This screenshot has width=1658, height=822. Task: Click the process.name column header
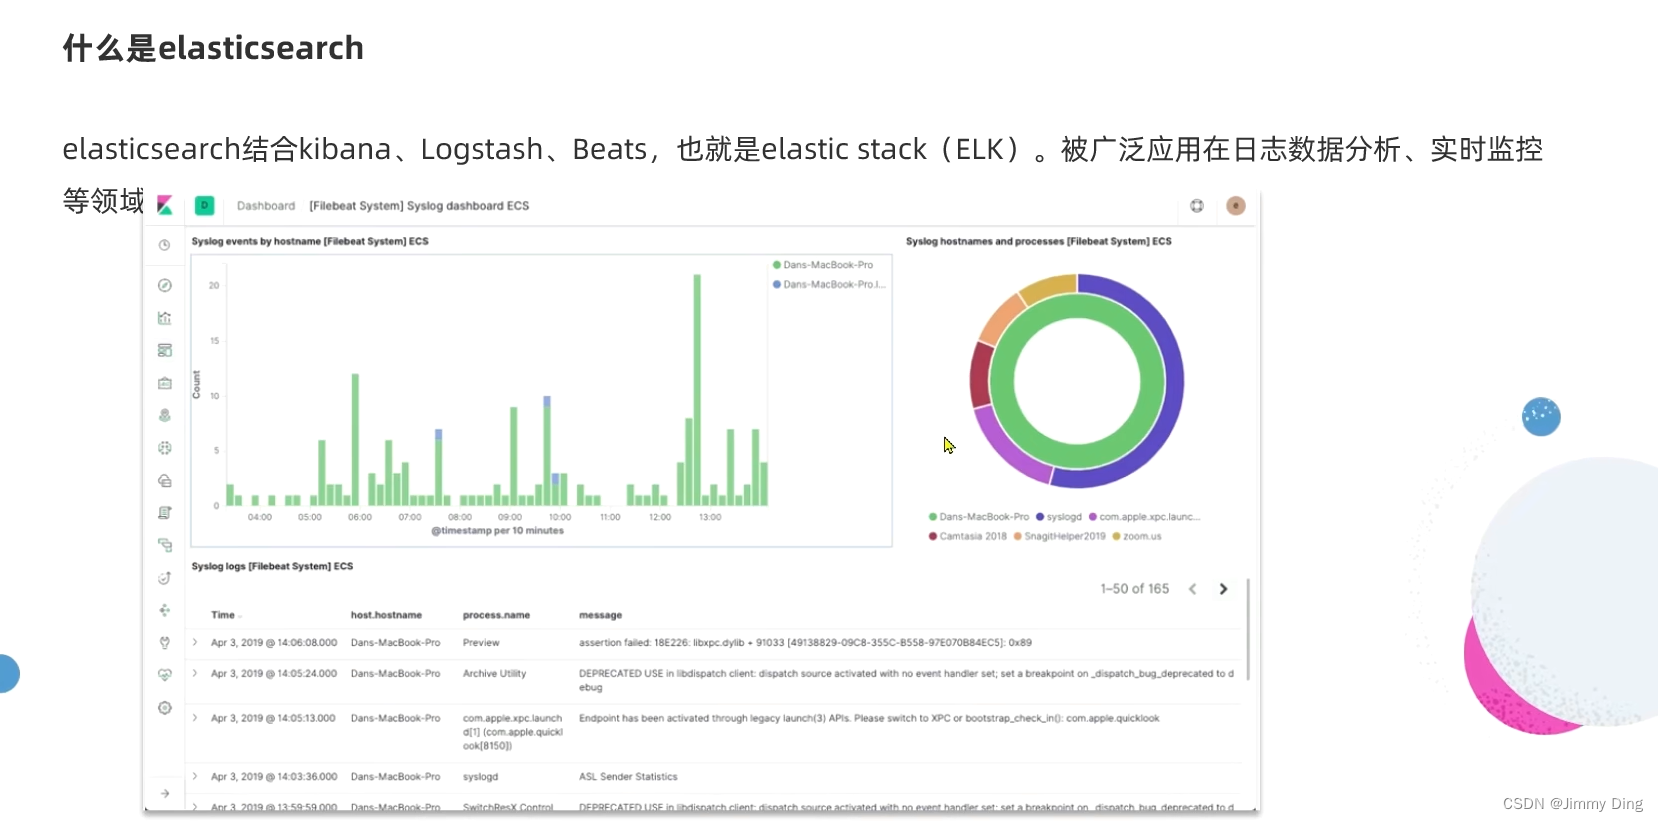click(x=496, y=615)
